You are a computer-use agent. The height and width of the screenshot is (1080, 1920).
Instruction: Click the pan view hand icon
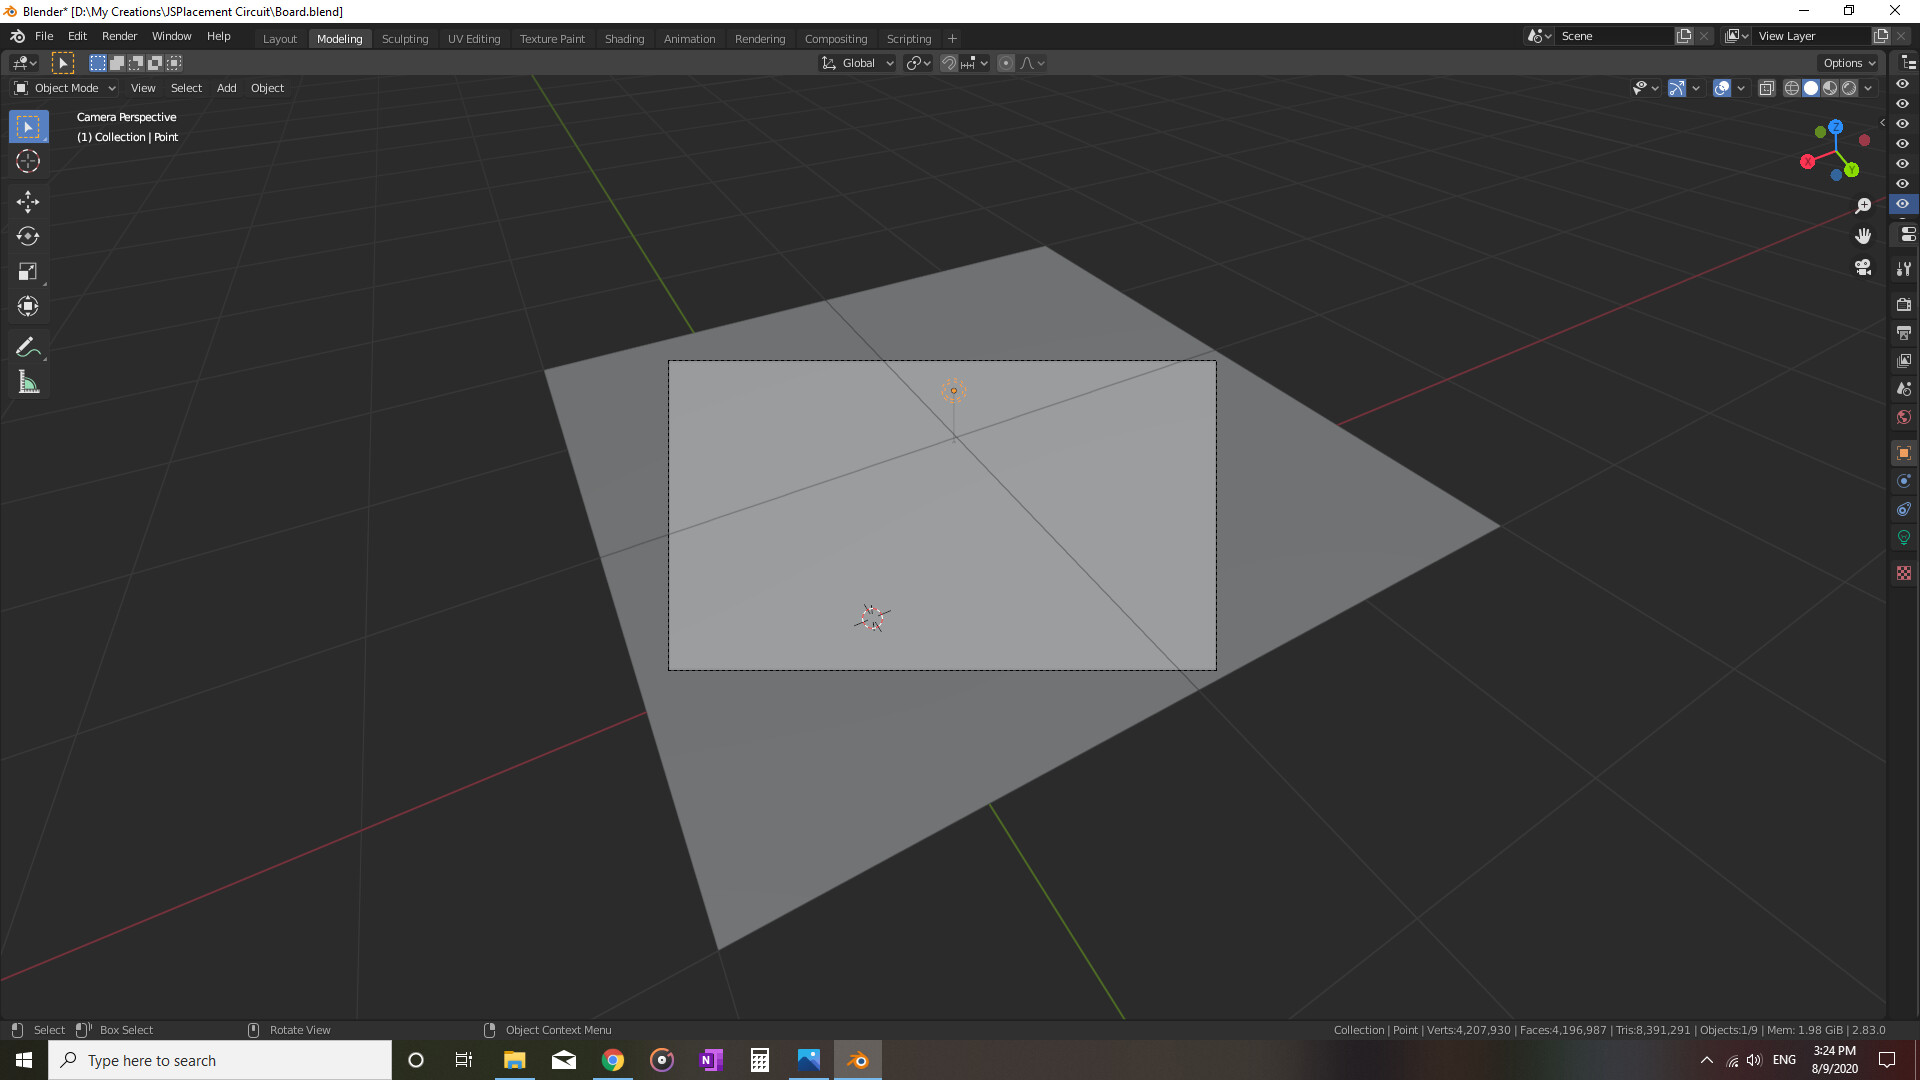click(1862, 236)
